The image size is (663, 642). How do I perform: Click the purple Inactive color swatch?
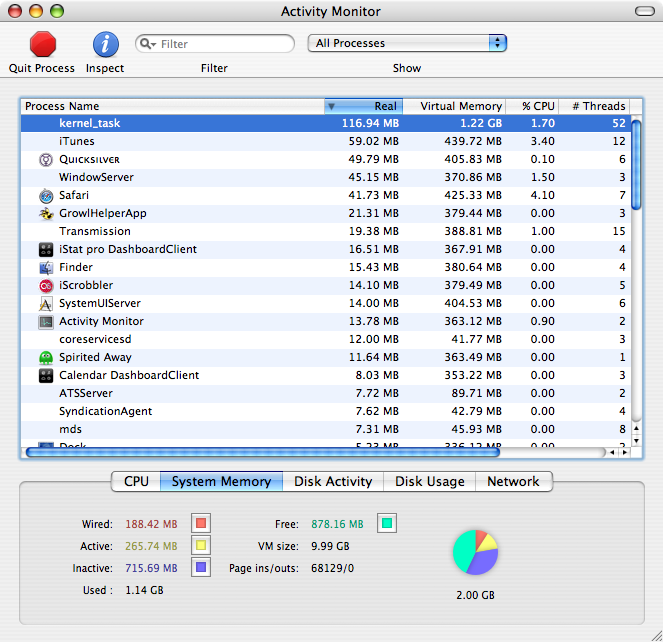[201, 567]
